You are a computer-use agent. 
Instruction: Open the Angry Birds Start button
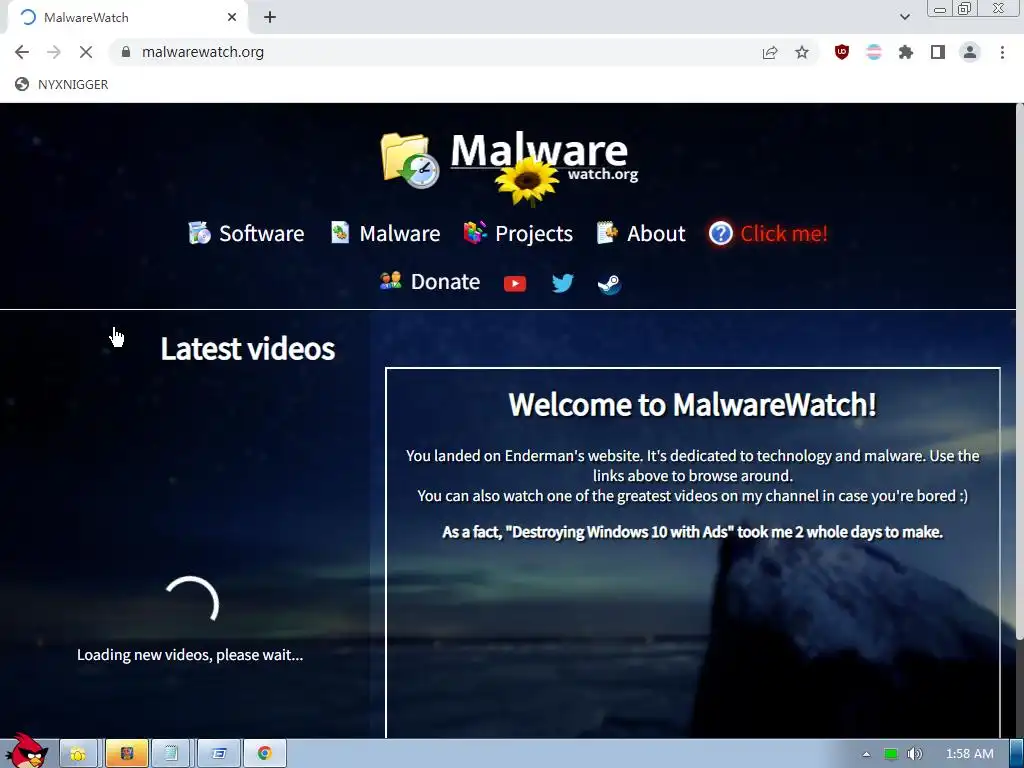coord(25,751)
